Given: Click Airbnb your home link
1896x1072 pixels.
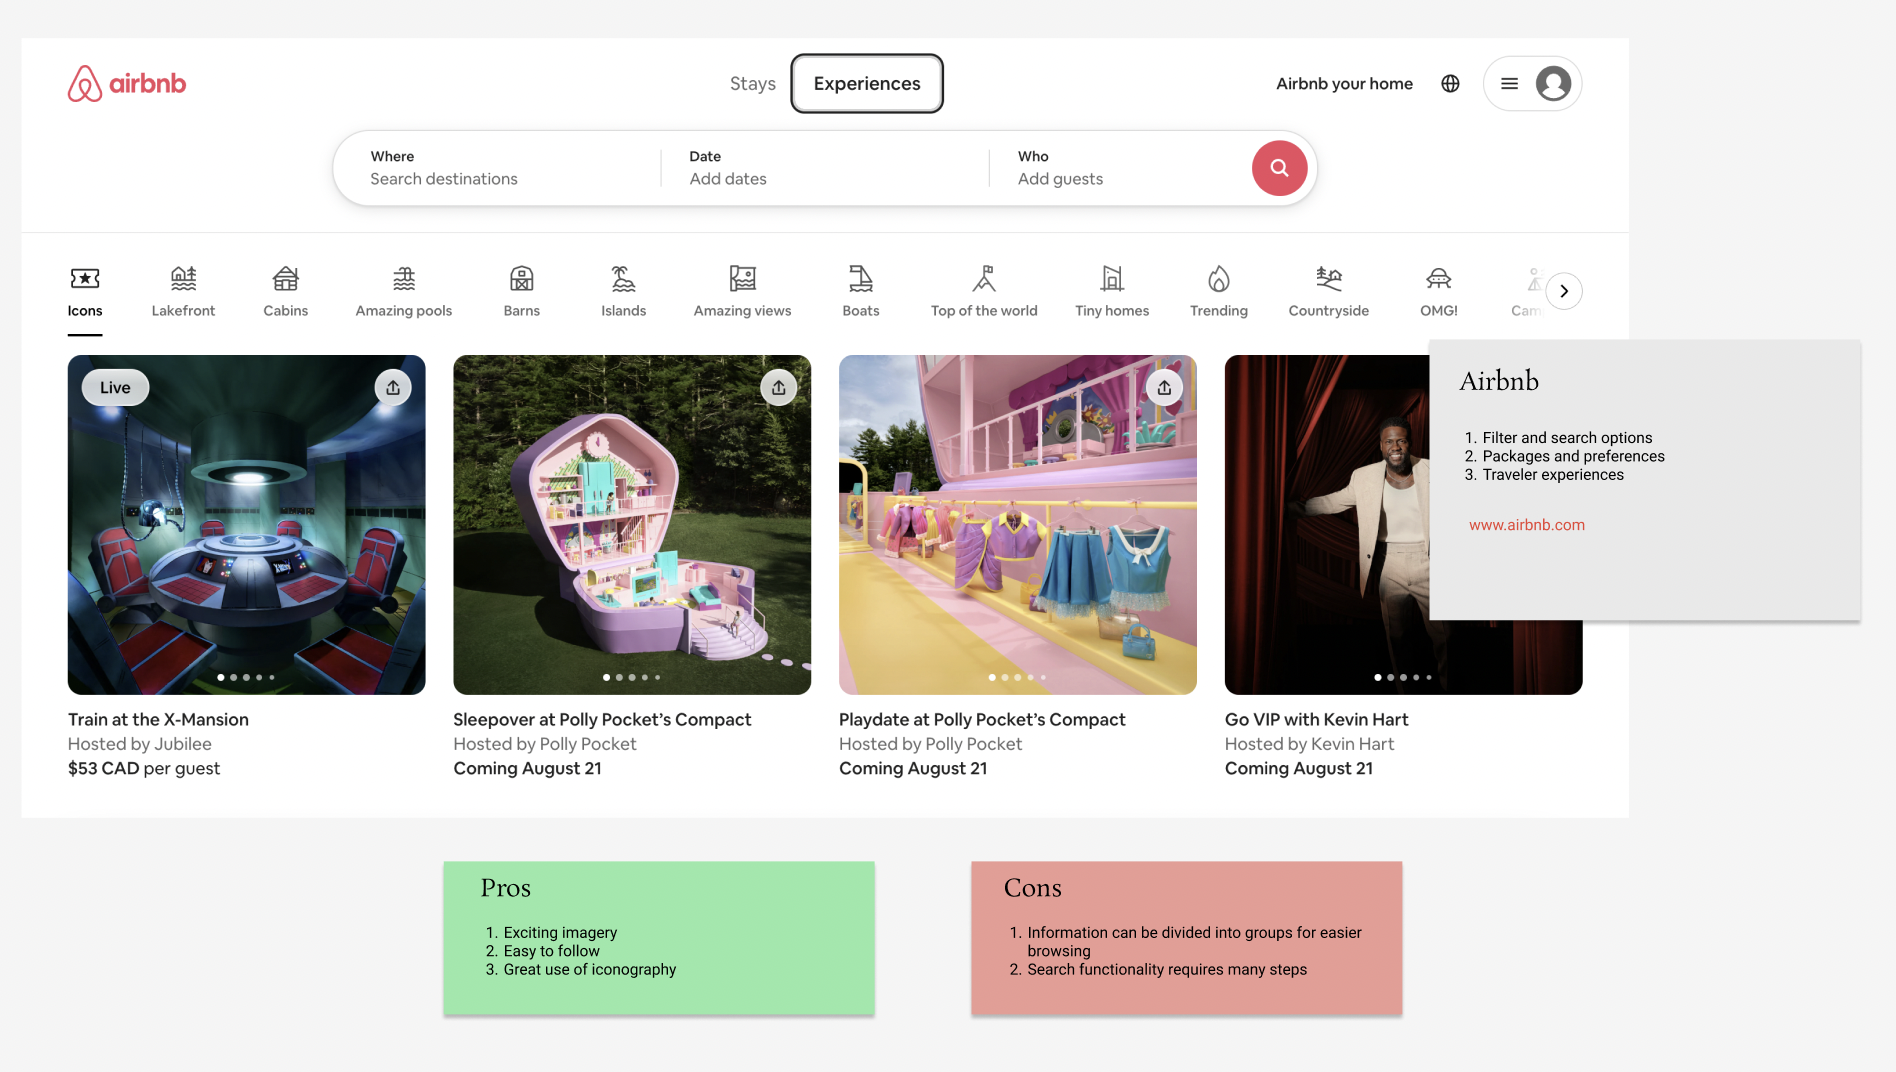Looking at the screenshot, I should pos(1344,84).
